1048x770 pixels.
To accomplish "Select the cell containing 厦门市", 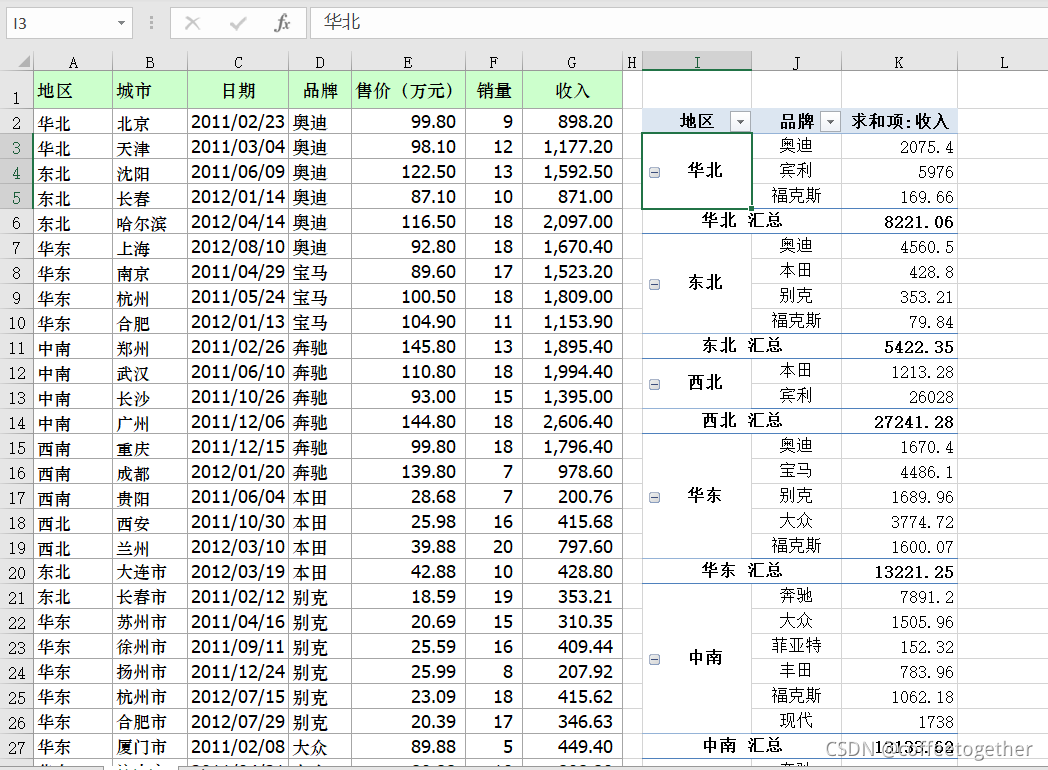I will tap(150, 747).
